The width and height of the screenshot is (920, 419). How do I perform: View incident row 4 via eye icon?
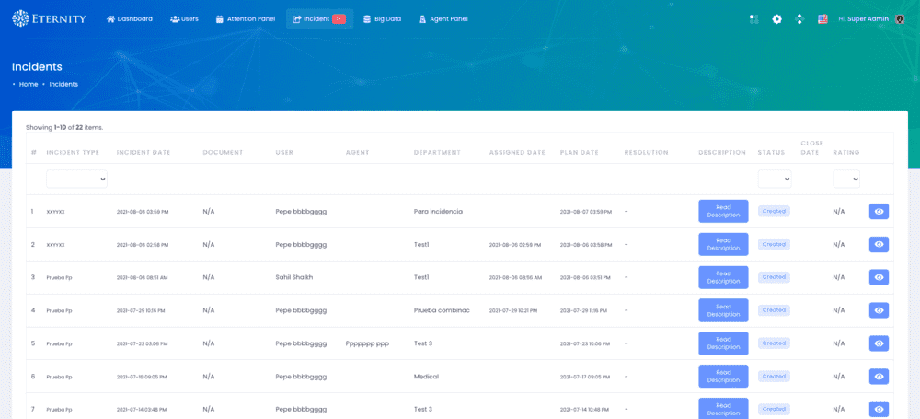point(878,310)
